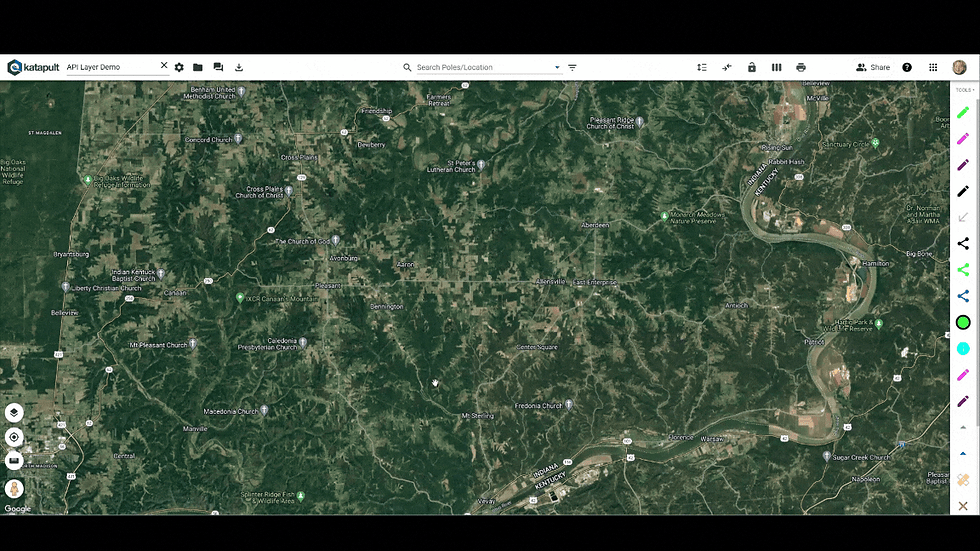Click the locate-me target button

[14, 437]
